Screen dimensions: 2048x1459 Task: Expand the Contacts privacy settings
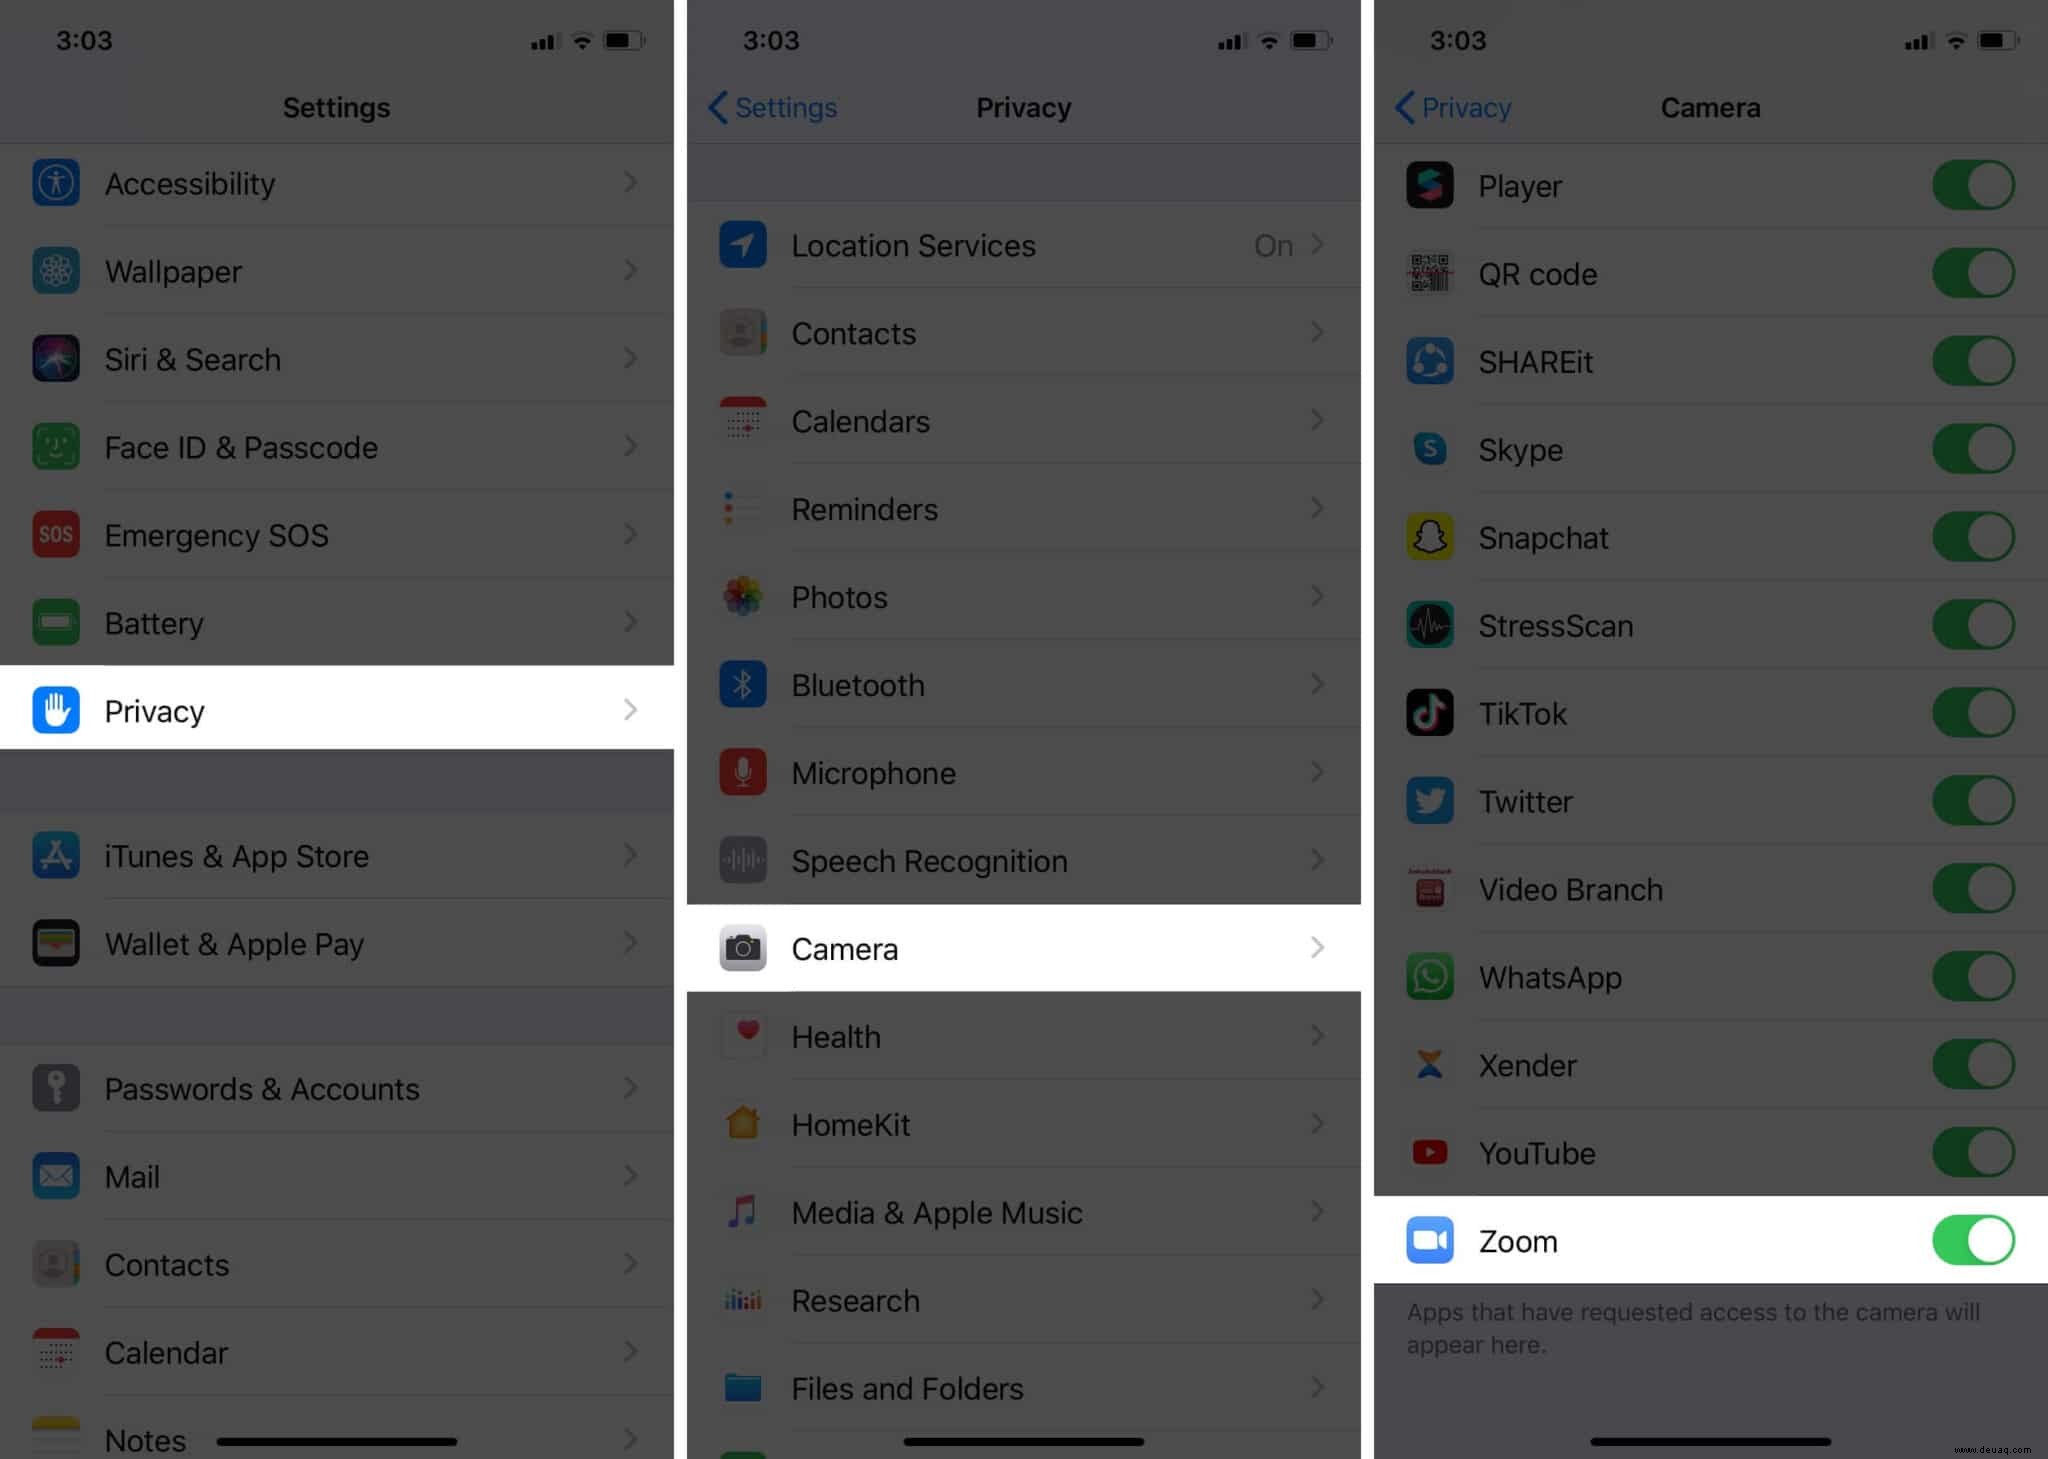(1023, 333)
